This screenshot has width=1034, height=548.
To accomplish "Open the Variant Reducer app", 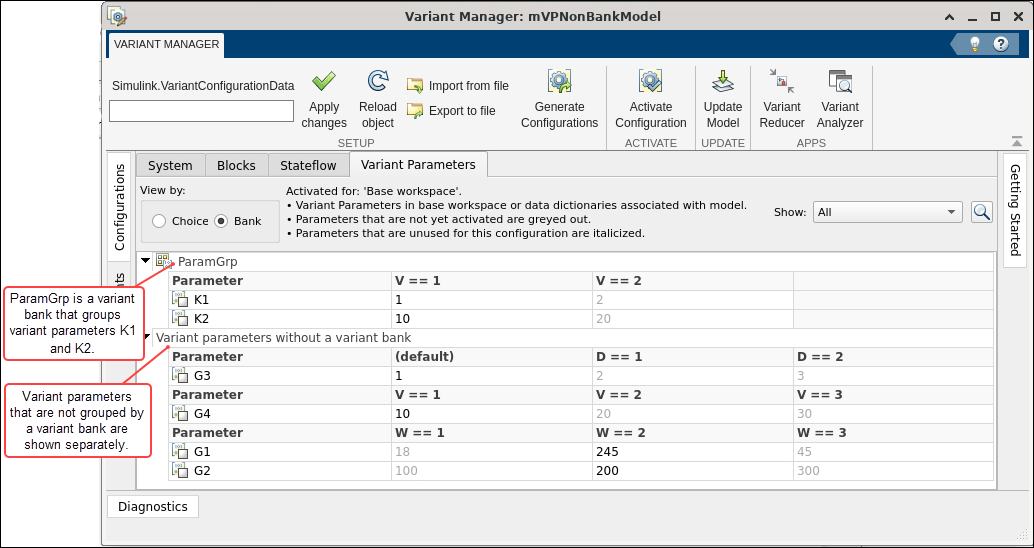I will [782, 99].
